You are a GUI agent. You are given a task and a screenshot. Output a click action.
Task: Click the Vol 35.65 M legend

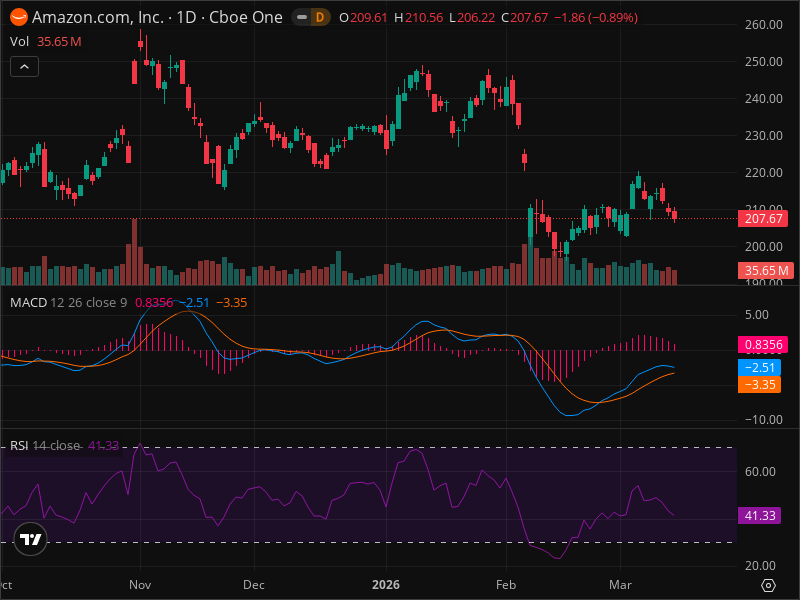pyautogui.click(x=45, y=41)
